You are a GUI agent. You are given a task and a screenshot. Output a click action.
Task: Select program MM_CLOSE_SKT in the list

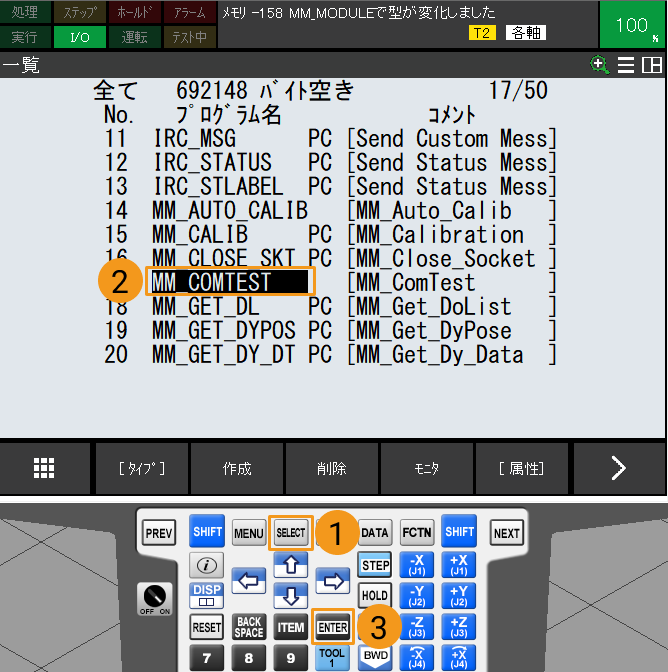224,258
